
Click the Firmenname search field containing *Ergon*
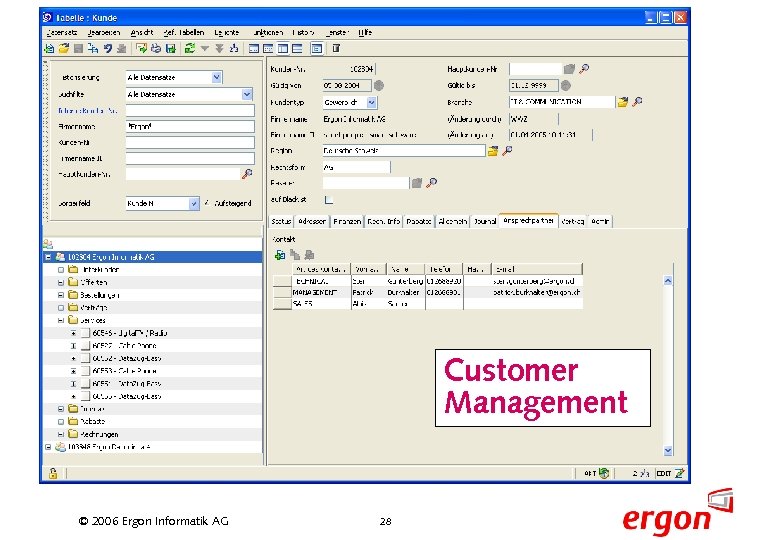click(190, 127)
